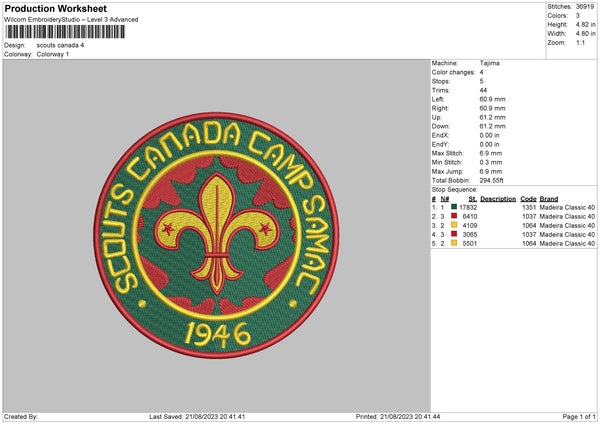Click the 'Created By:' footer label
The image size is (600, 424).
click(21, 417)
